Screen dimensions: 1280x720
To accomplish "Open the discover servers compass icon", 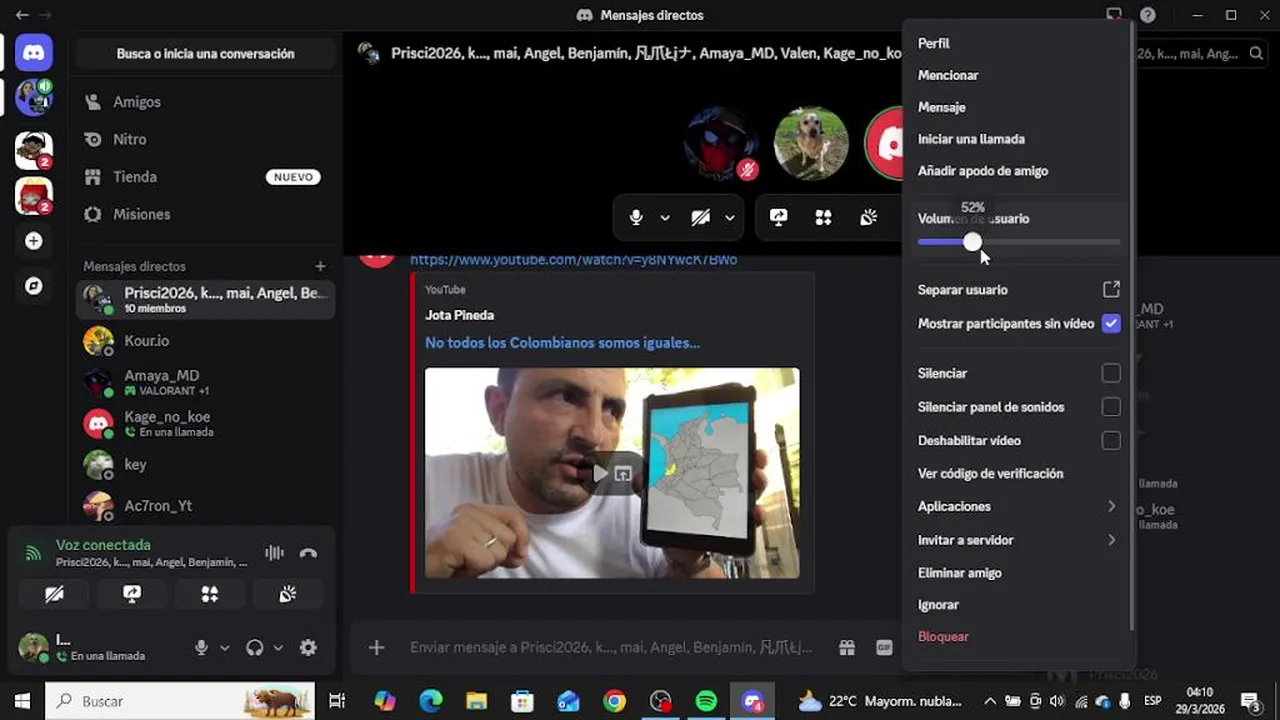I will coord(34,286).
